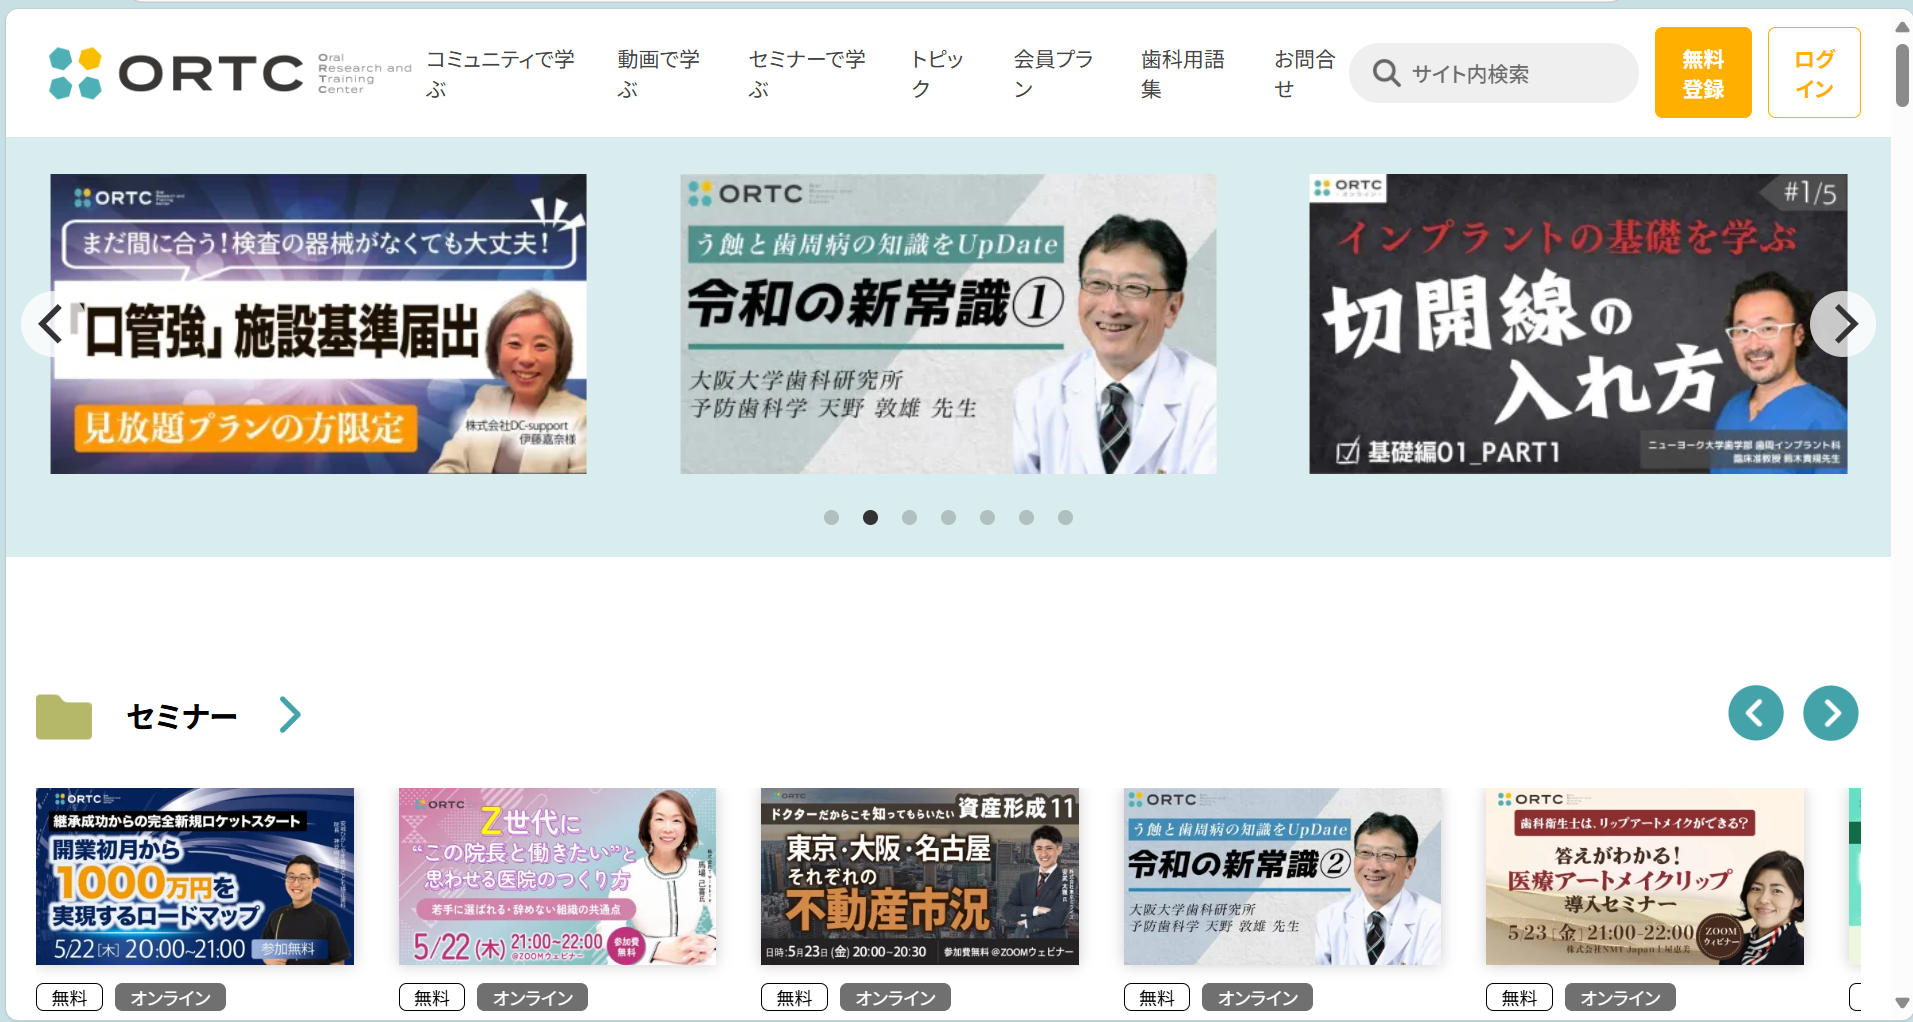Click the teal previous seminar circle button
The width and height of the screenshot is (1913, 1022).
tap(1755, 713)
